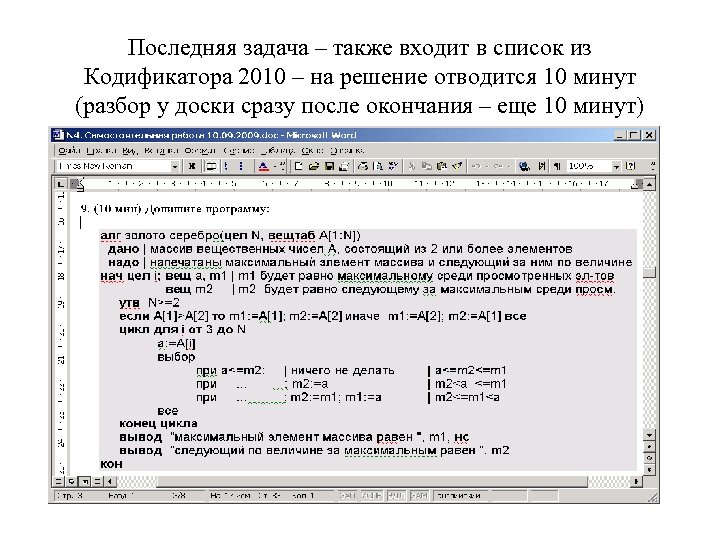Image resolution: width=720 pixels, height=540 pixels.
Task: Switch to Outline view button
Action: tap(97, 482)
